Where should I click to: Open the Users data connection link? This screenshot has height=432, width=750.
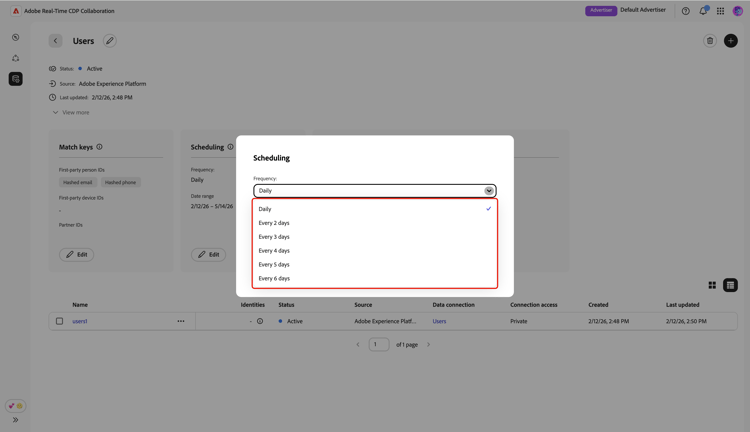pos(439,321)
